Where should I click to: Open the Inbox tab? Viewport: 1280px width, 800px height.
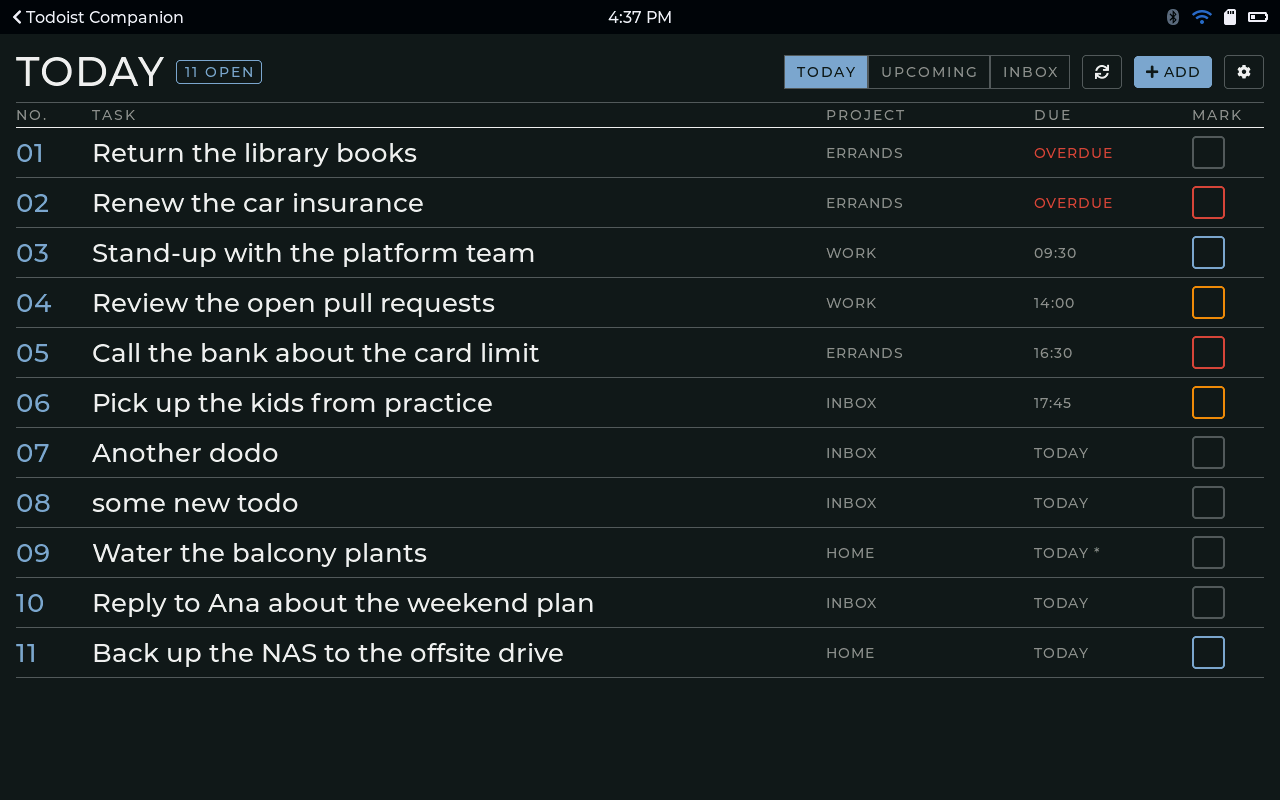[1030, 72]
